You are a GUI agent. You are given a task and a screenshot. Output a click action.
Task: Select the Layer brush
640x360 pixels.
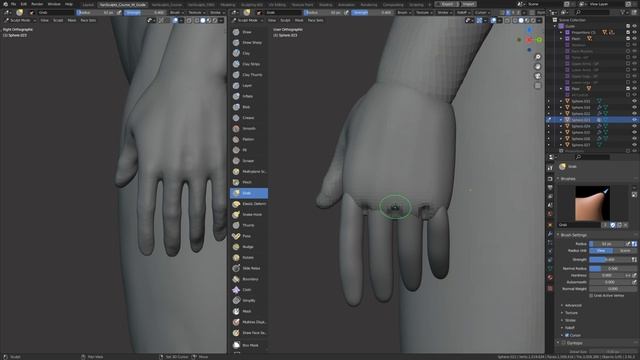coord(249,86)
